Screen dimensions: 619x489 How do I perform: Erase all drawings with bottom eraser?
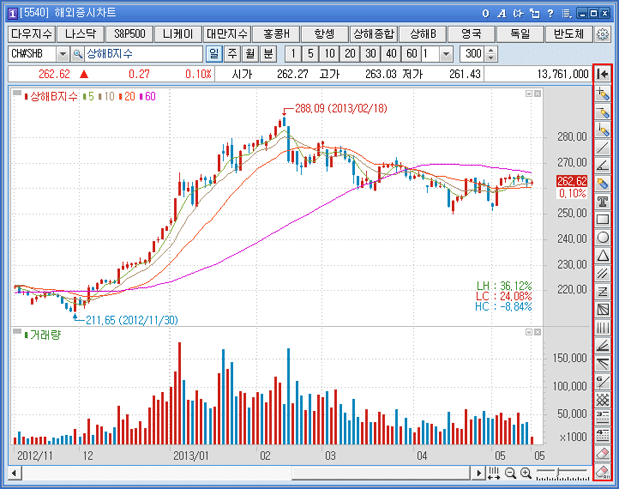click(x=602, y=472)
